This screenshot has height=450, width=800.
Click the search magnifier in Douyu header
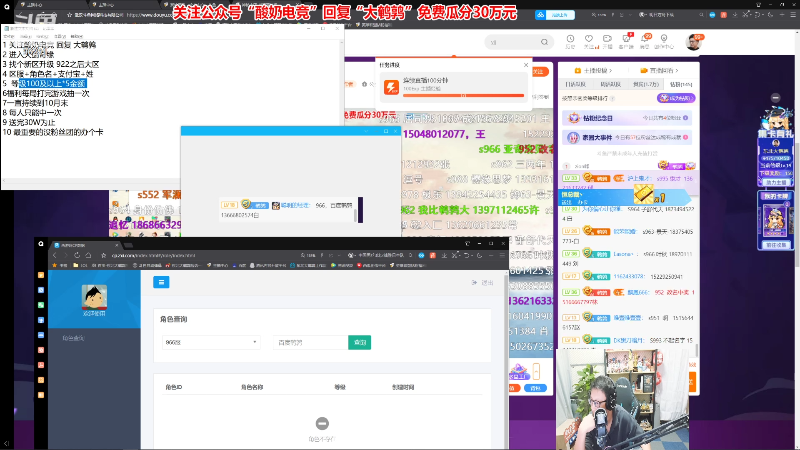pos(544,42)
